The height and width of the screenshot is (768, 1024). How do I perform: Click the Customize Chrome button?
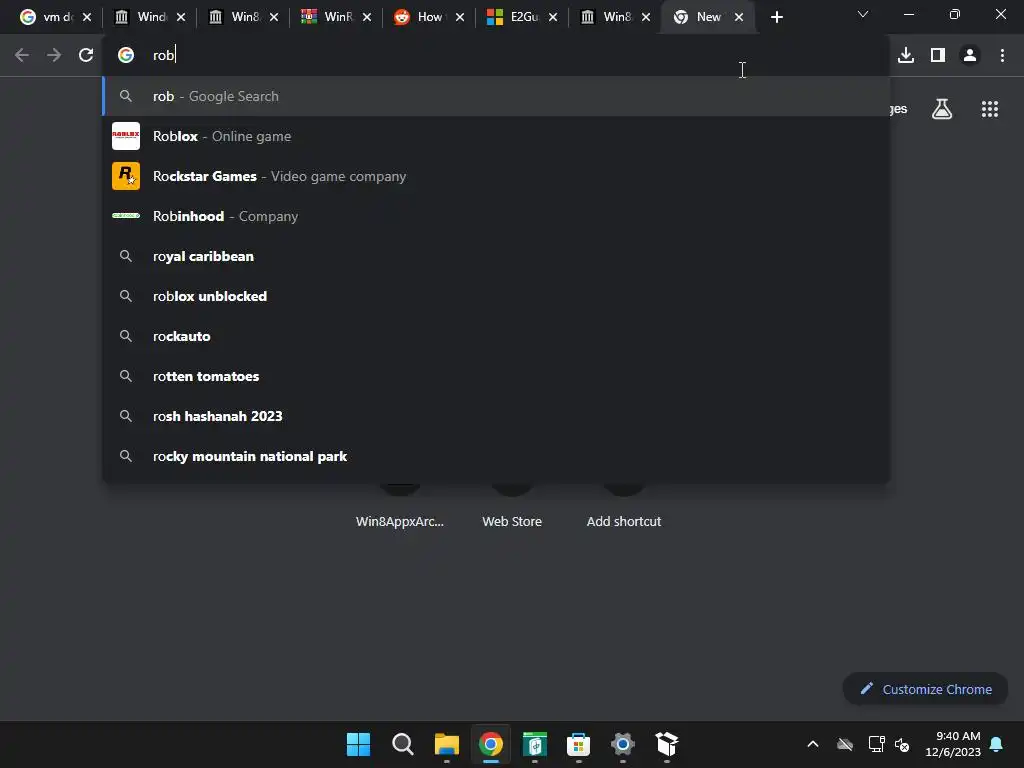coord(925,689)
